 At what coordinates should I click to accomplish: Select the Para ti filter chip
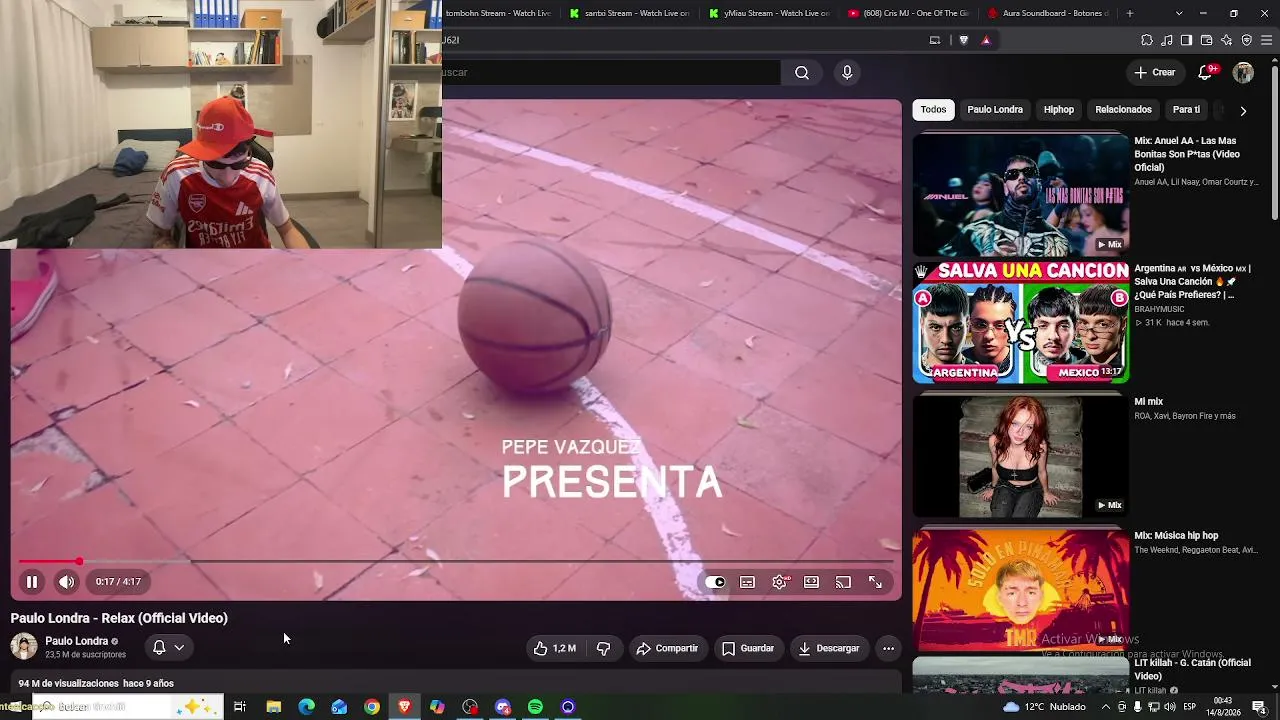point(1186,110)
